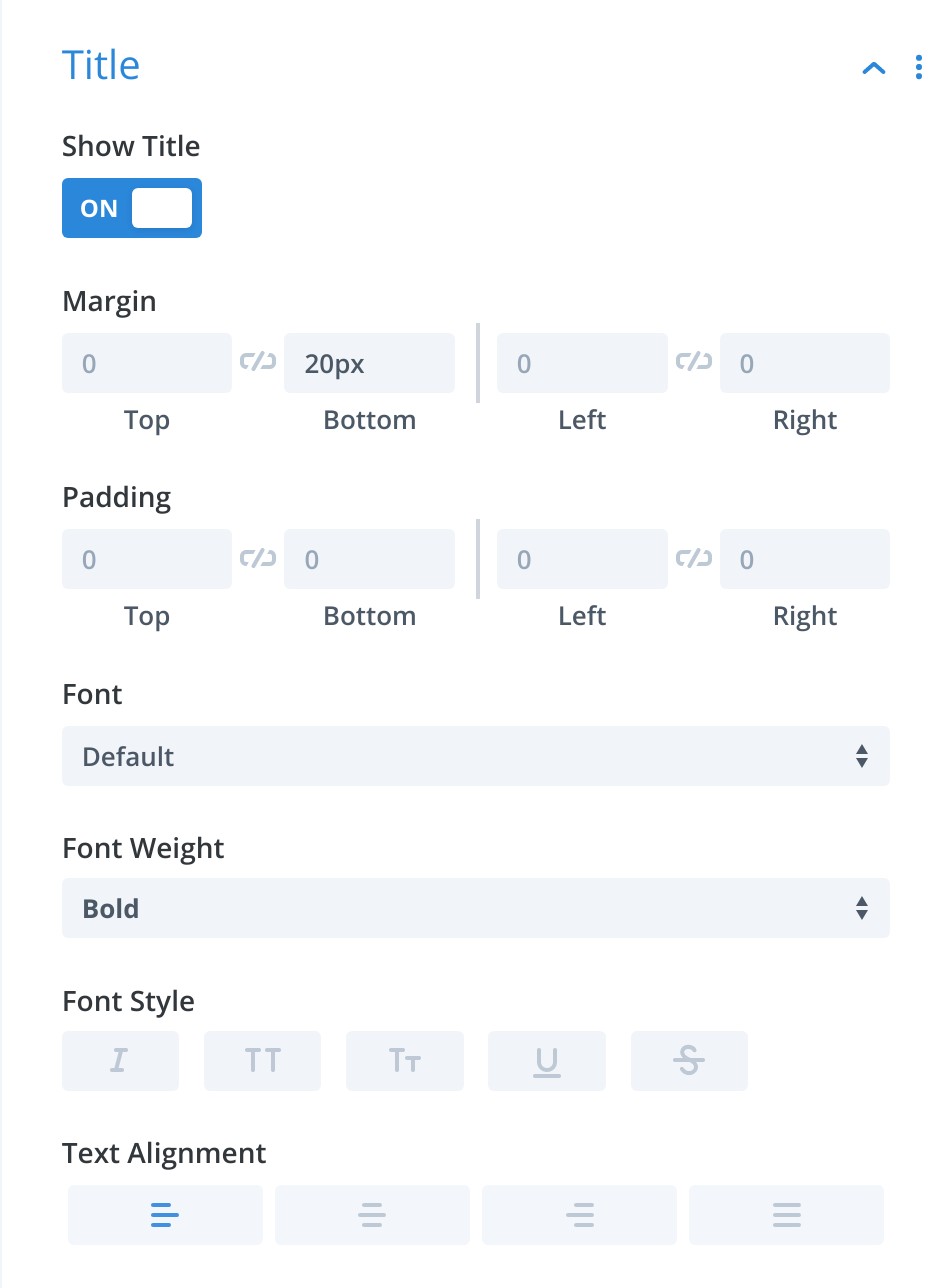This screenshot has height=1288, width=949.
Task: Underline the title text
Action: coord(546,1061)
